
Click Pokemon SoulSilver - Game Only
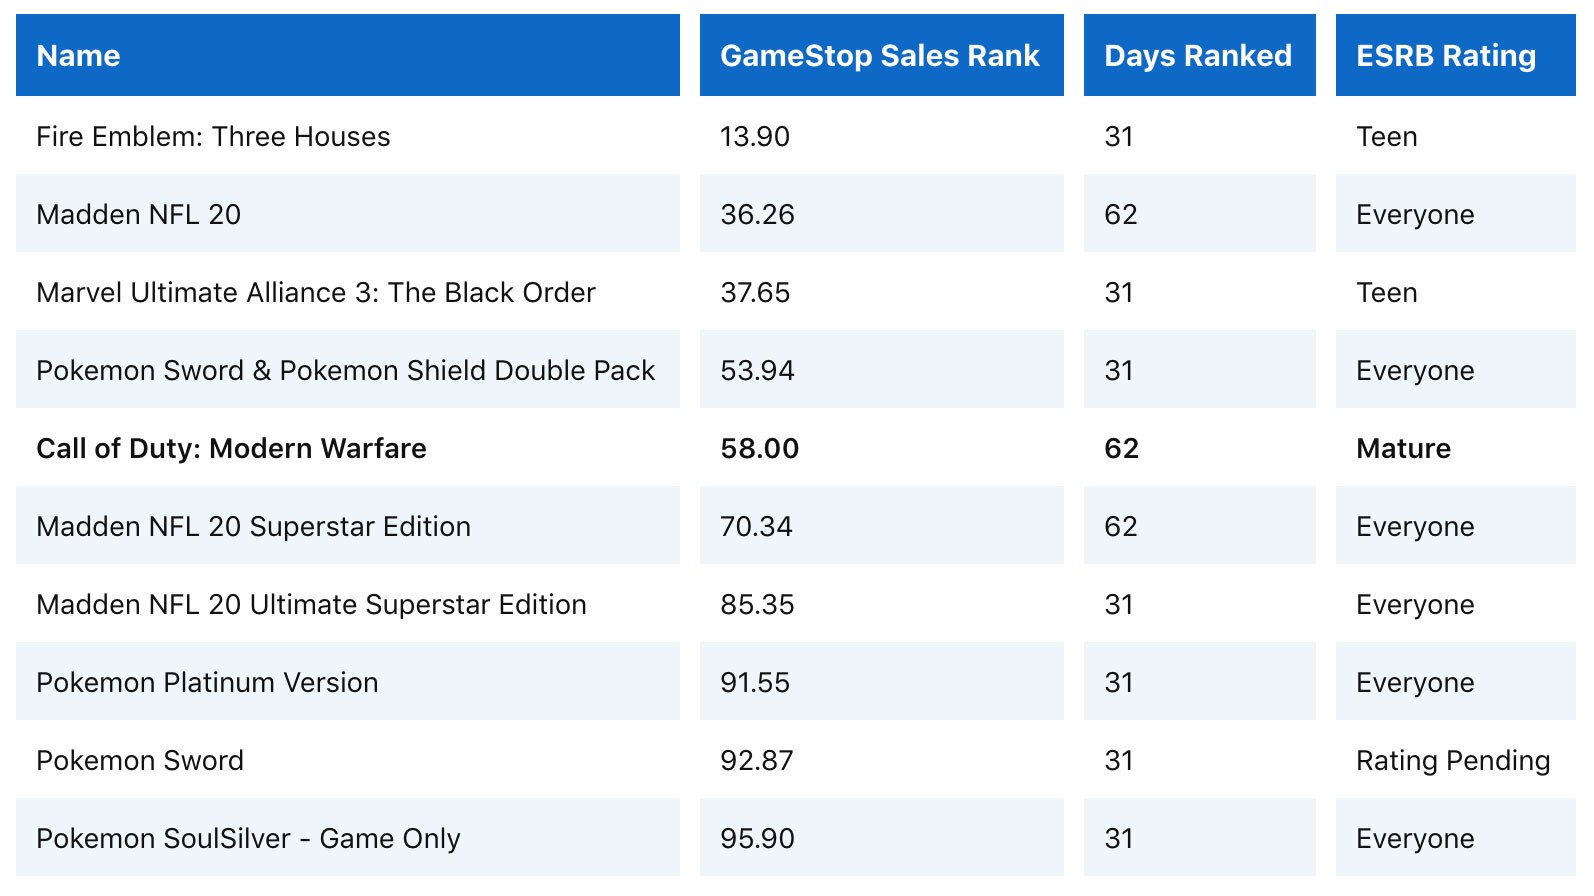click(x=248, y=839)
